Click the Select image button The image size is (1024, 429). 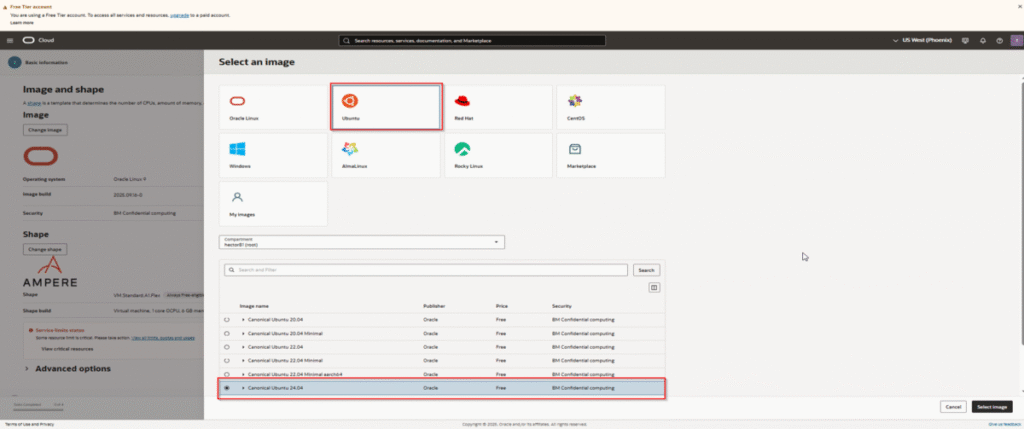(992, 407)
